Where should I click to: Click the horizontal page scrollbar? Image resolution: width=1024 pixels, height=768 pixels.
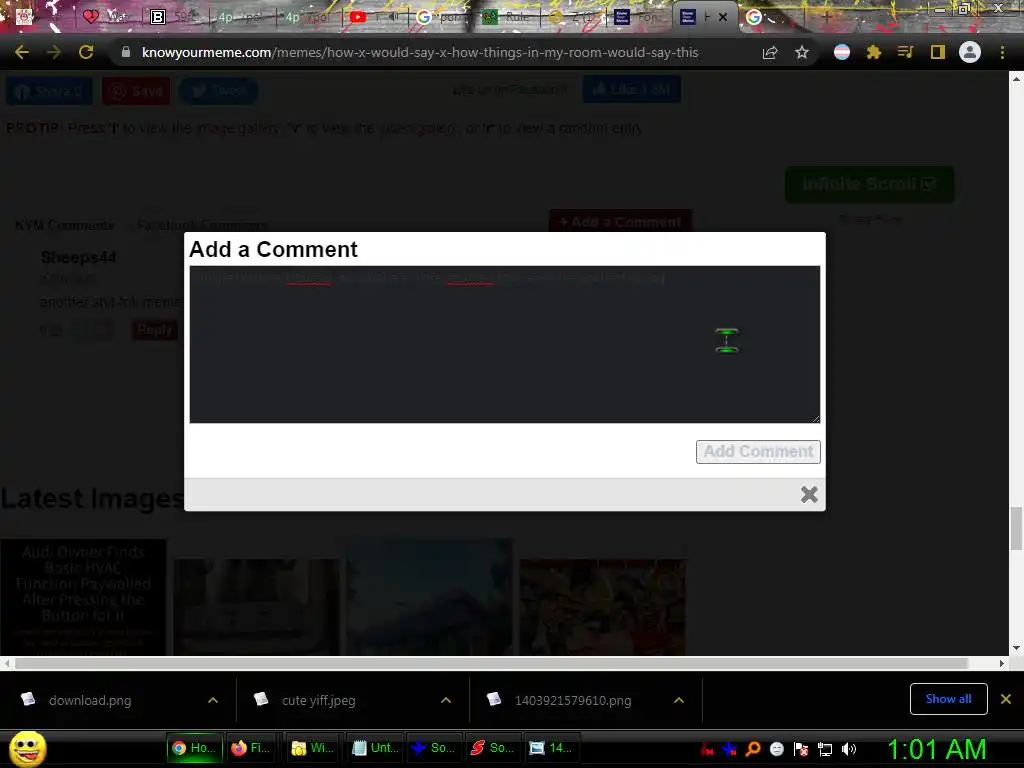[491, 663]
